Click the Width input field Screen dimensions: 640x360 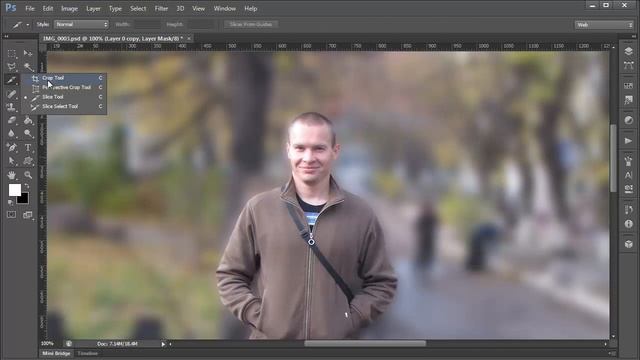(148, 24)
